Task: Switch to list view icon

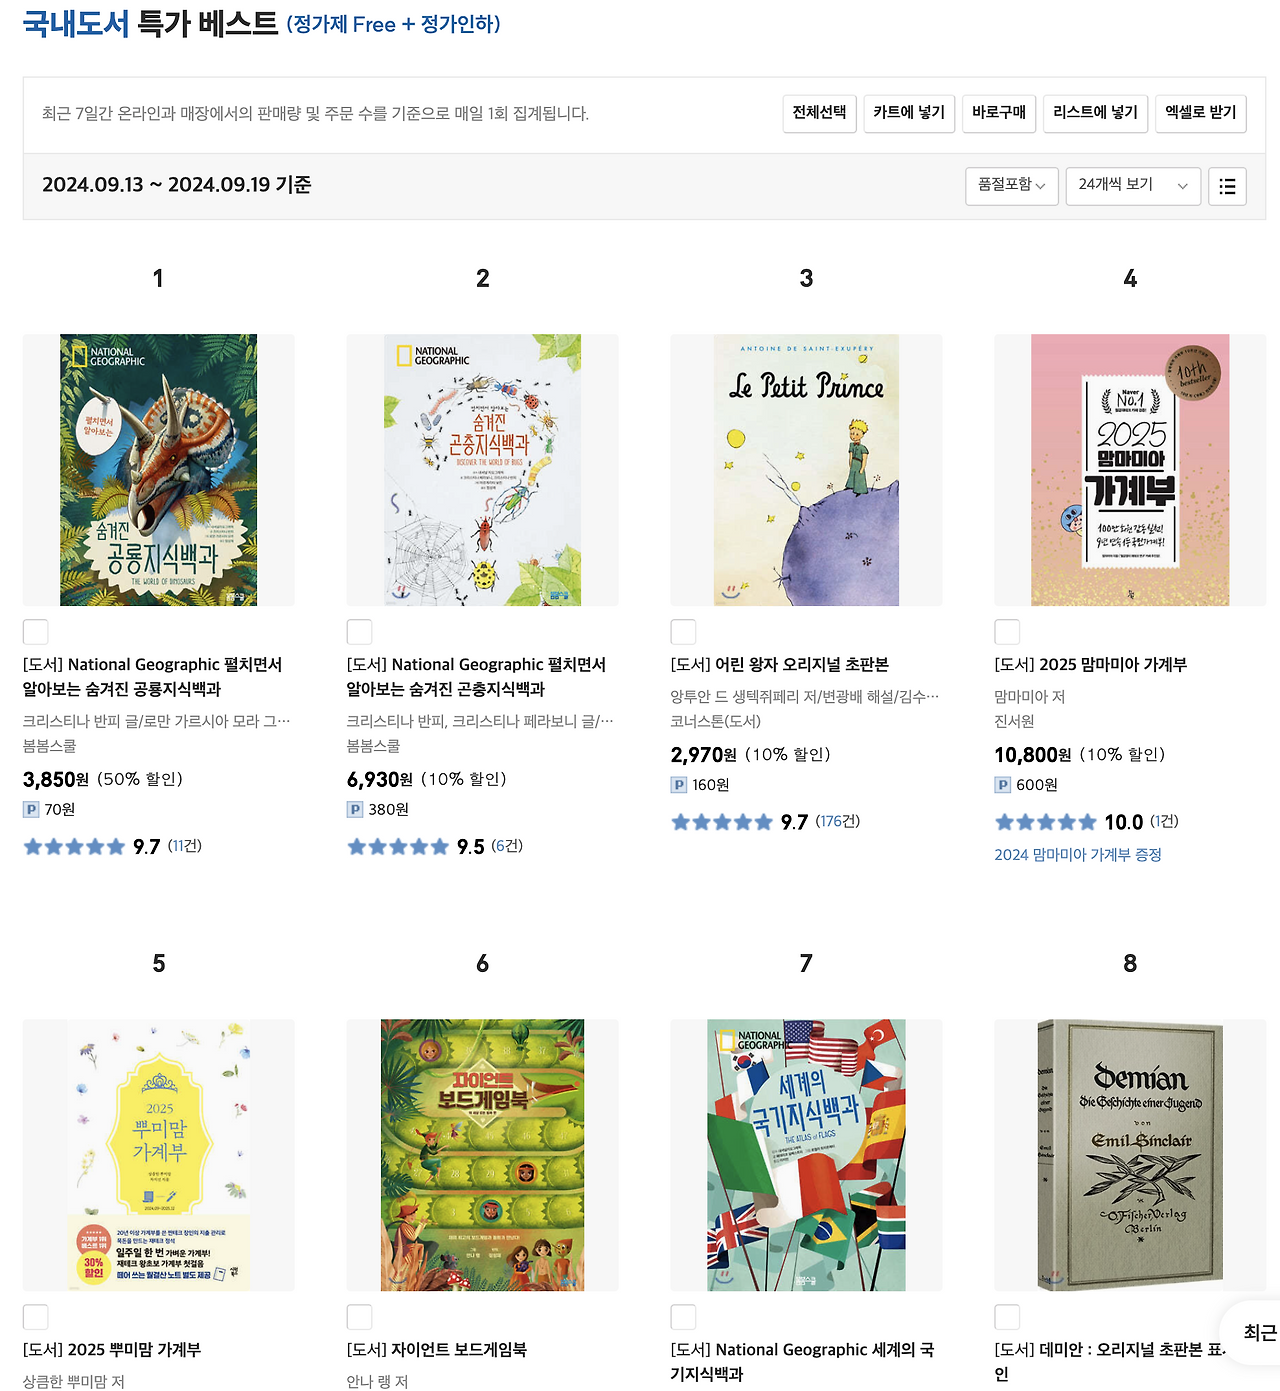Action: [x=1227, y=186]
